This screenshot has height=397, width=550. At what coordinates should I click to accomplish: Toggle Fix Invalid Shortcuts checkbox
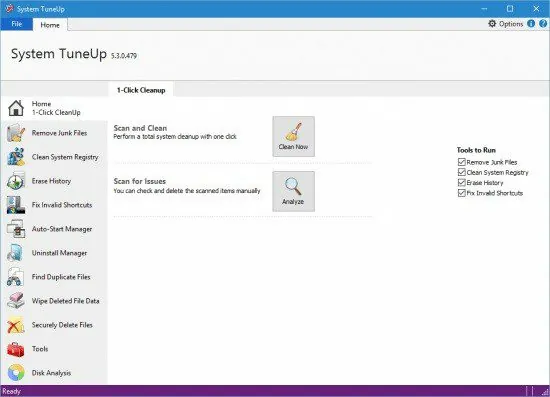(x=462, y=193)
